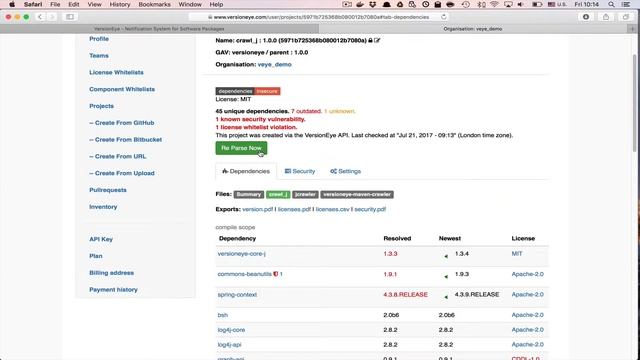Export licenses.csv
This screenshot has width=640, height=360.
tap(332, 209)
